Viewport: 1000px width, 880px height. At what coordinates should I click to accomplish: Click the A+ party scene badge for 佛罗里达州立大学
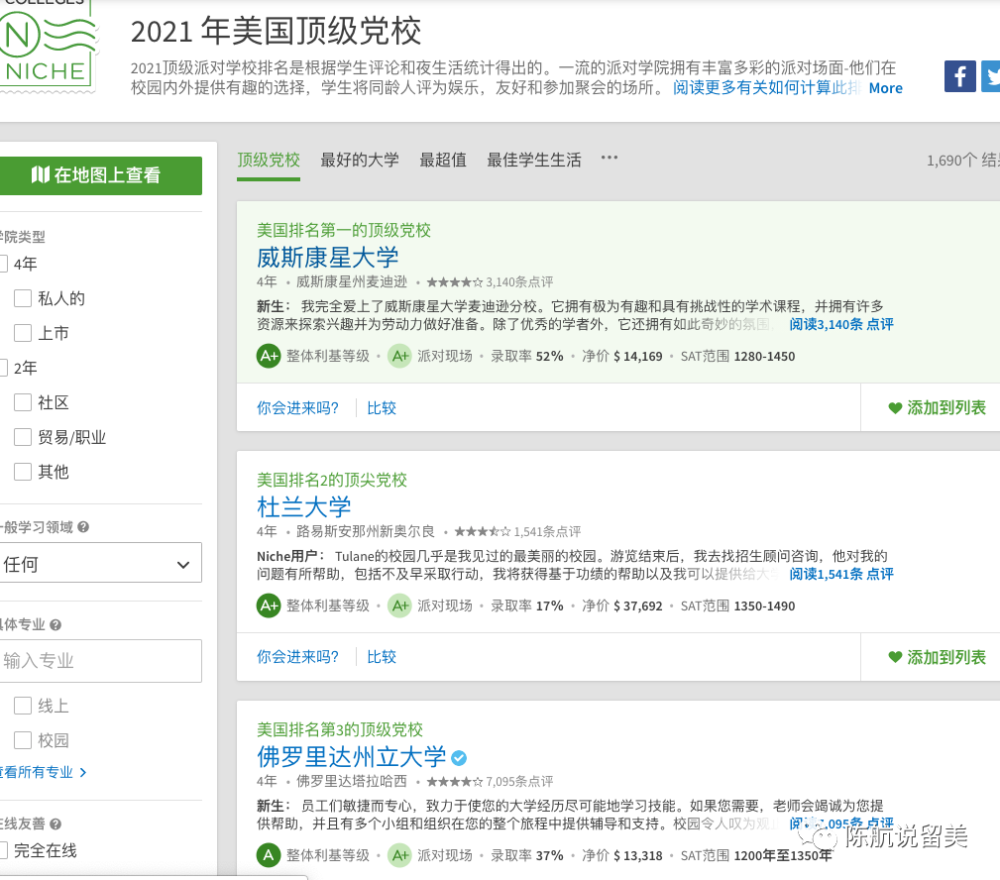(x=400, y=855)
